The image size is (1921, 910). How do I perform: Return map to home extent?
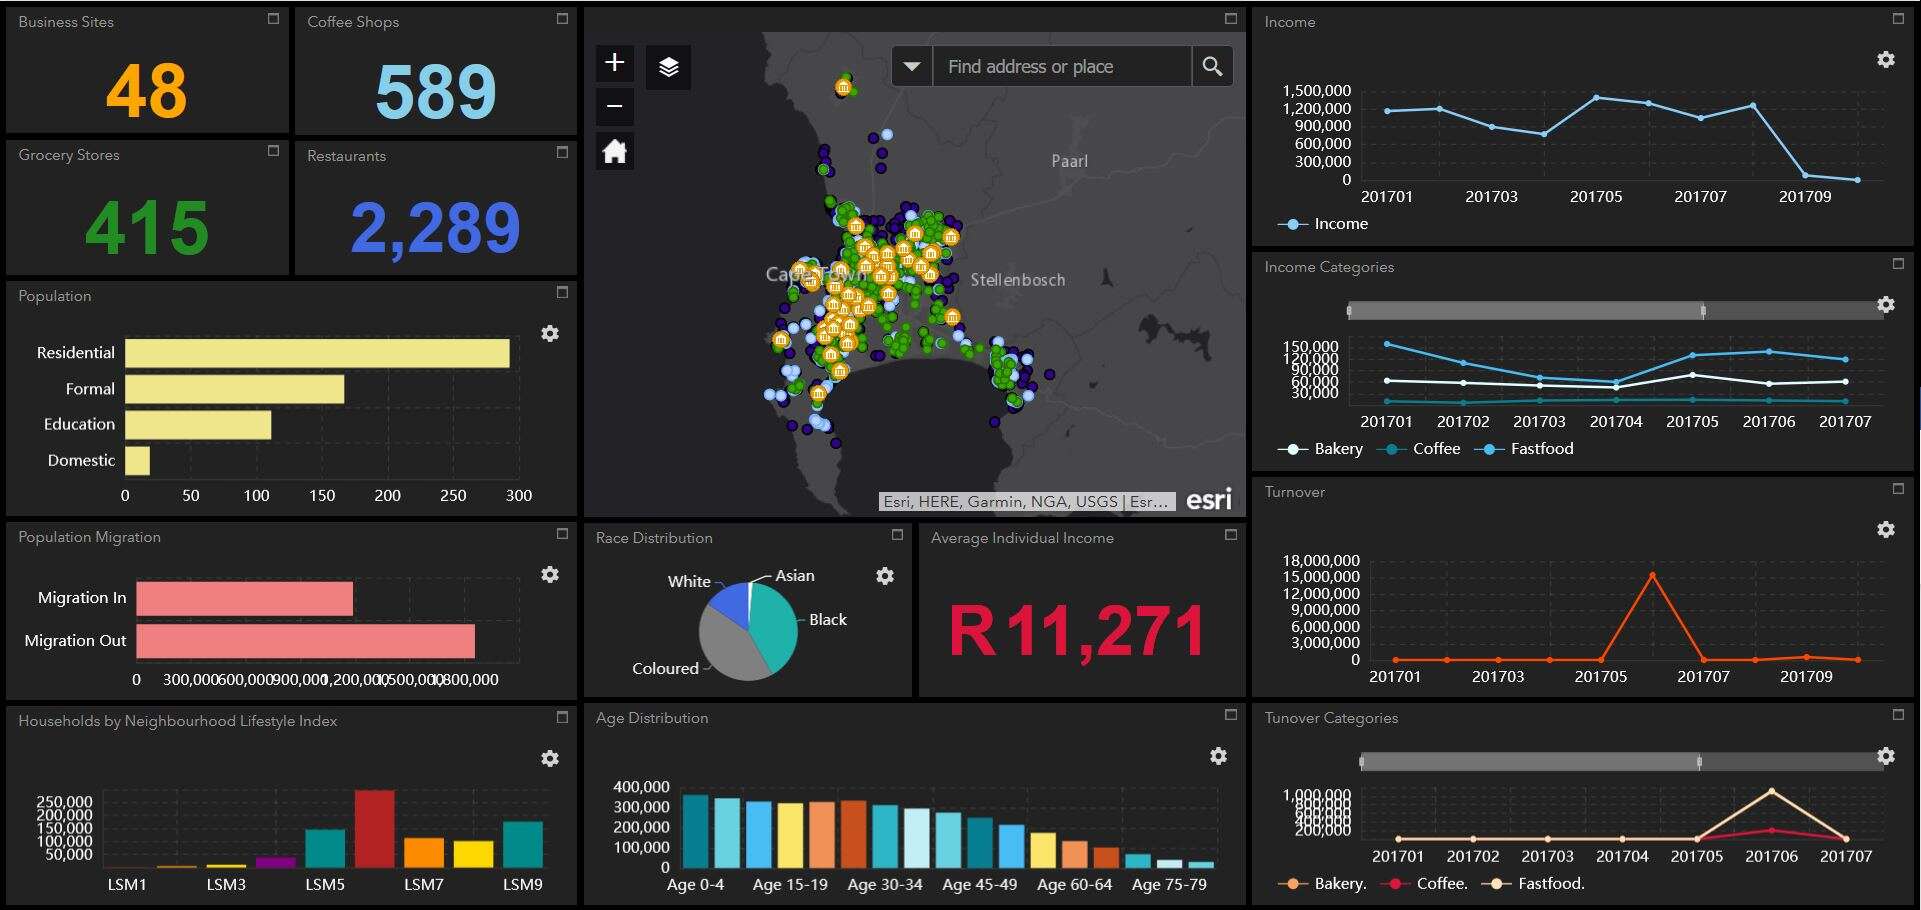(x=614, y=152)
